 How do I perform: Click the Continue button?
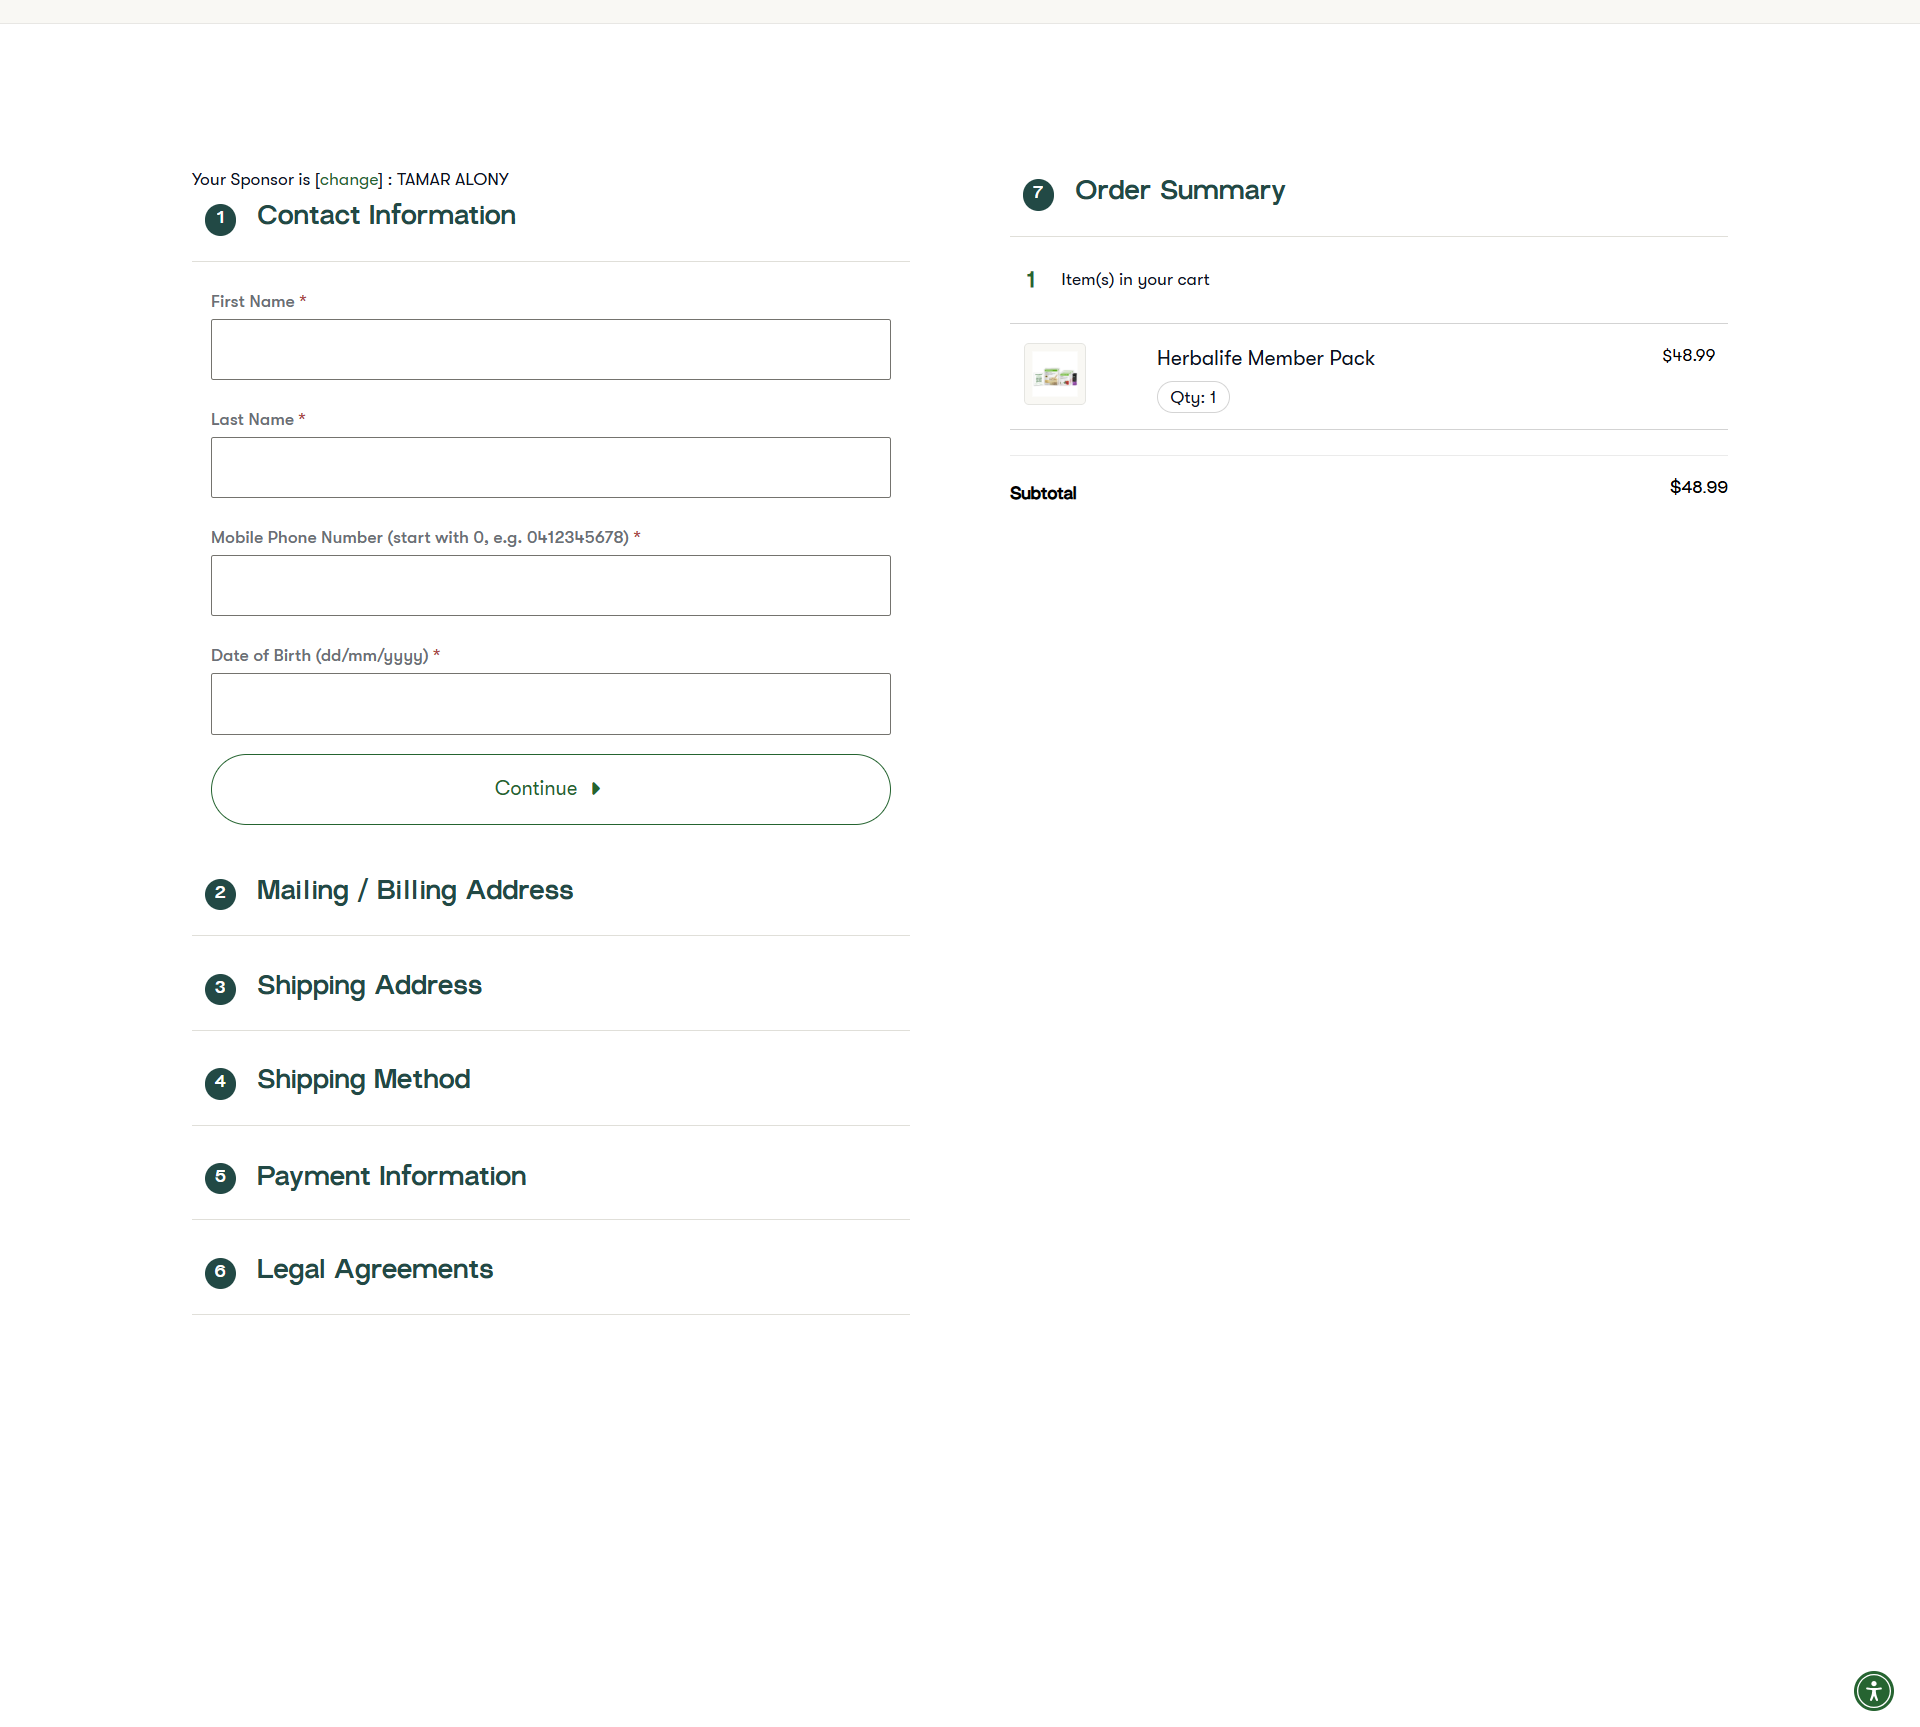pyautogui.click(x=551, y=789)
